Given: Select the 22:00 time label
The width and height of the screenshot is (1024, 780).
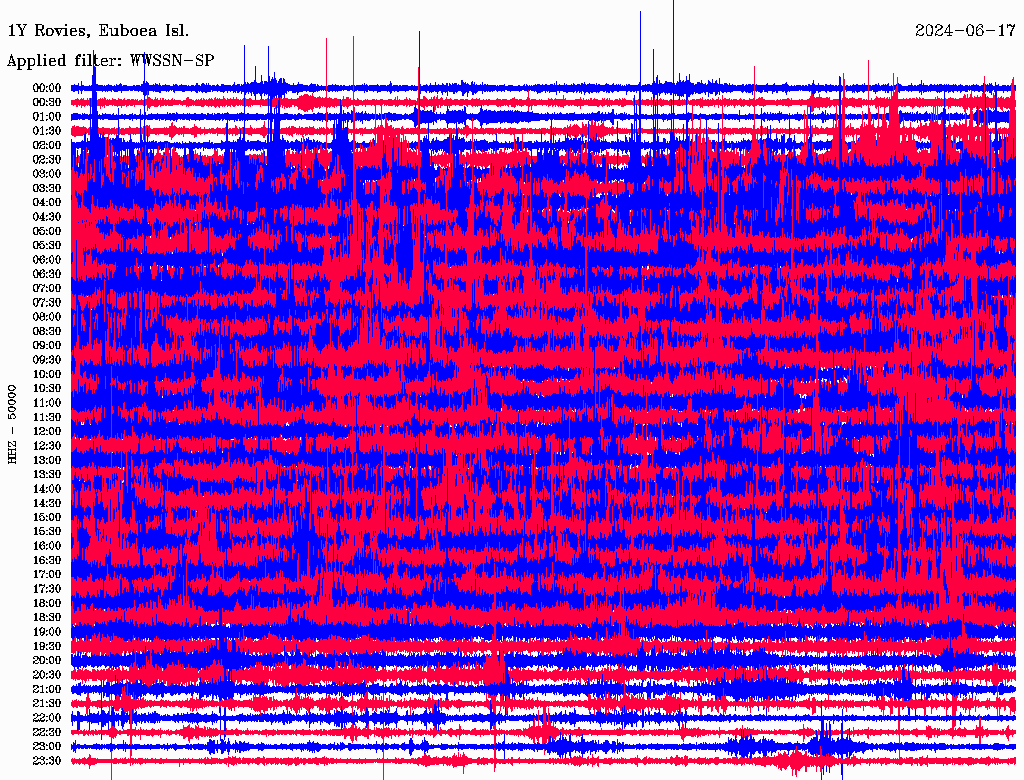Looking at the screenshot, I should (47, 719).
